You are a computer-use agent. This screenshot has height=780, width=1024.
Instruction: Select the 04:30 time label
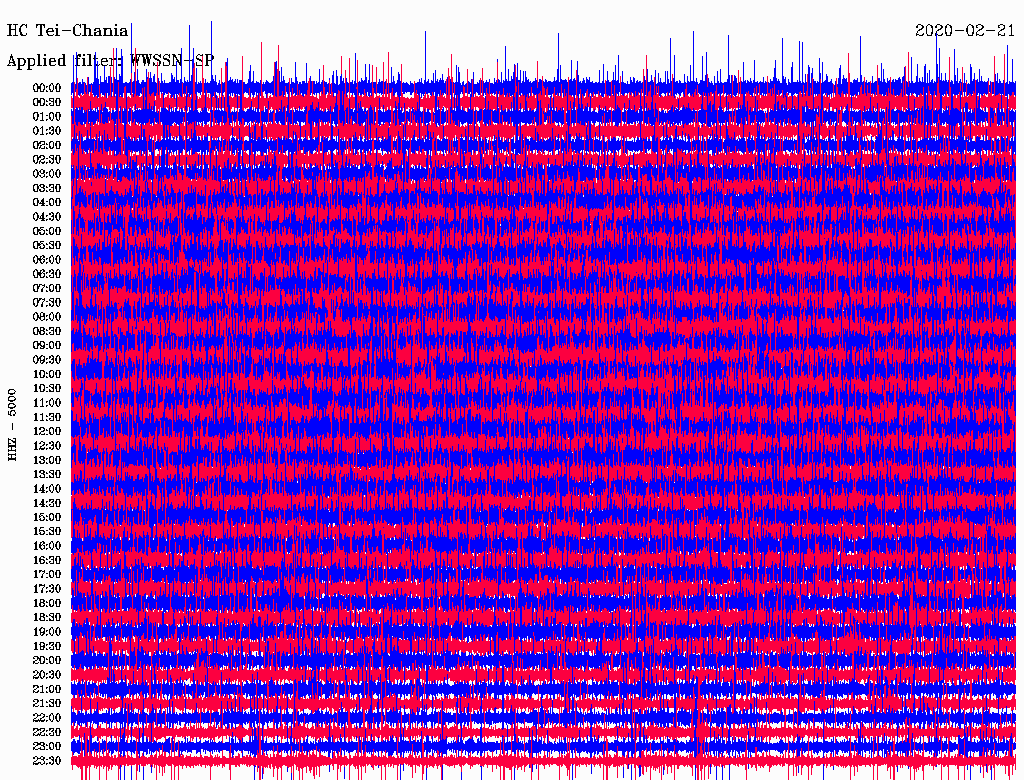[x=47, y=216]
